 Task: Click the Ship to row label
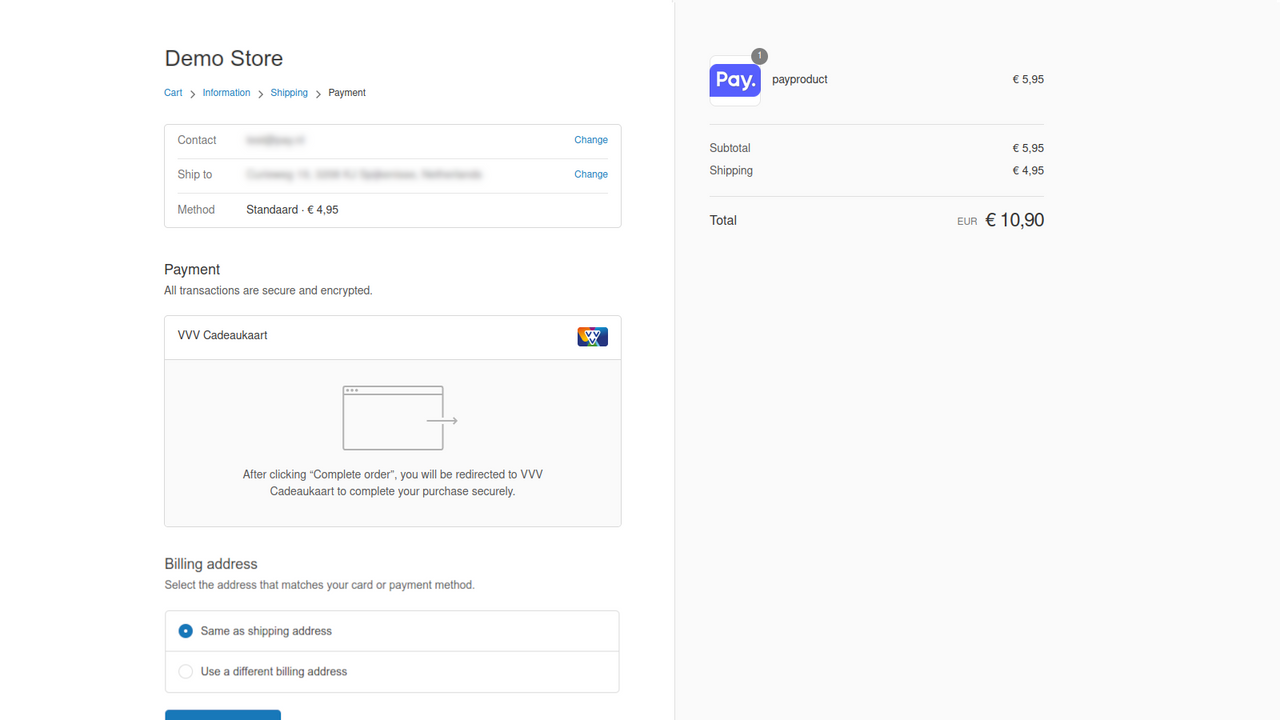coord(195,175)
